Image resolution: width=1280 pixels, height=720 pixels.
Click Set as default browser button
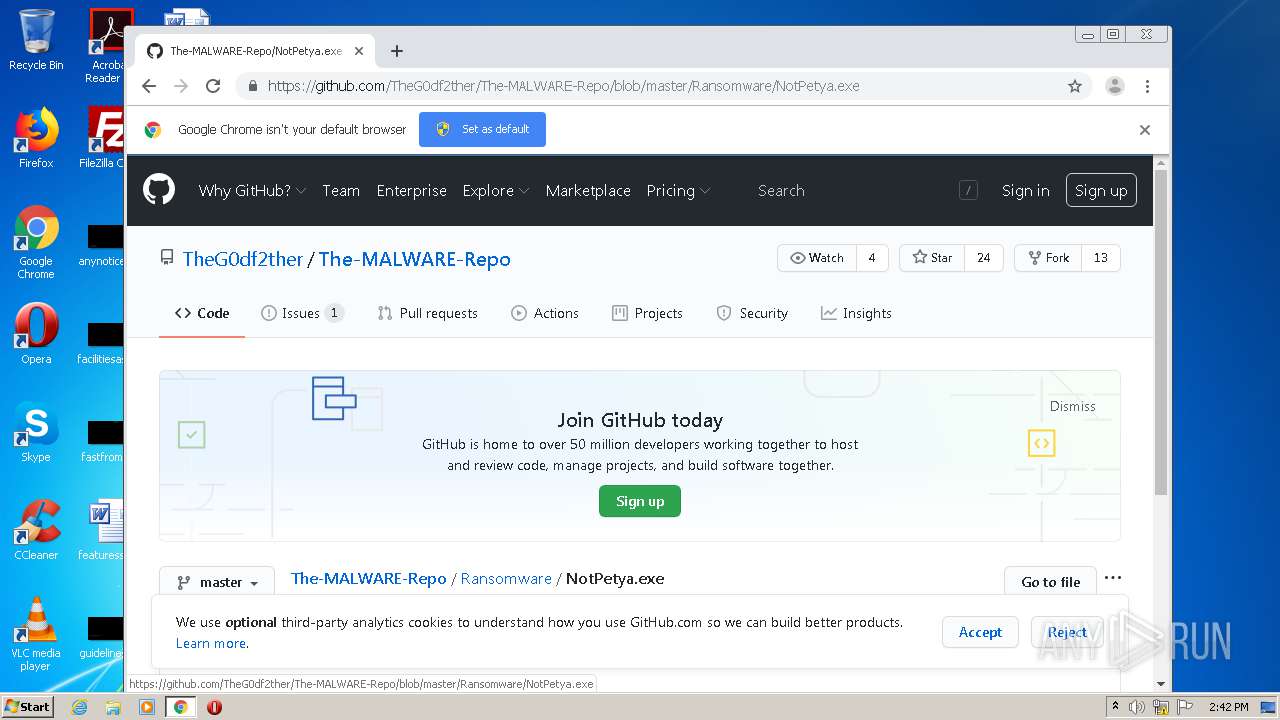click(x=482, y=129)
